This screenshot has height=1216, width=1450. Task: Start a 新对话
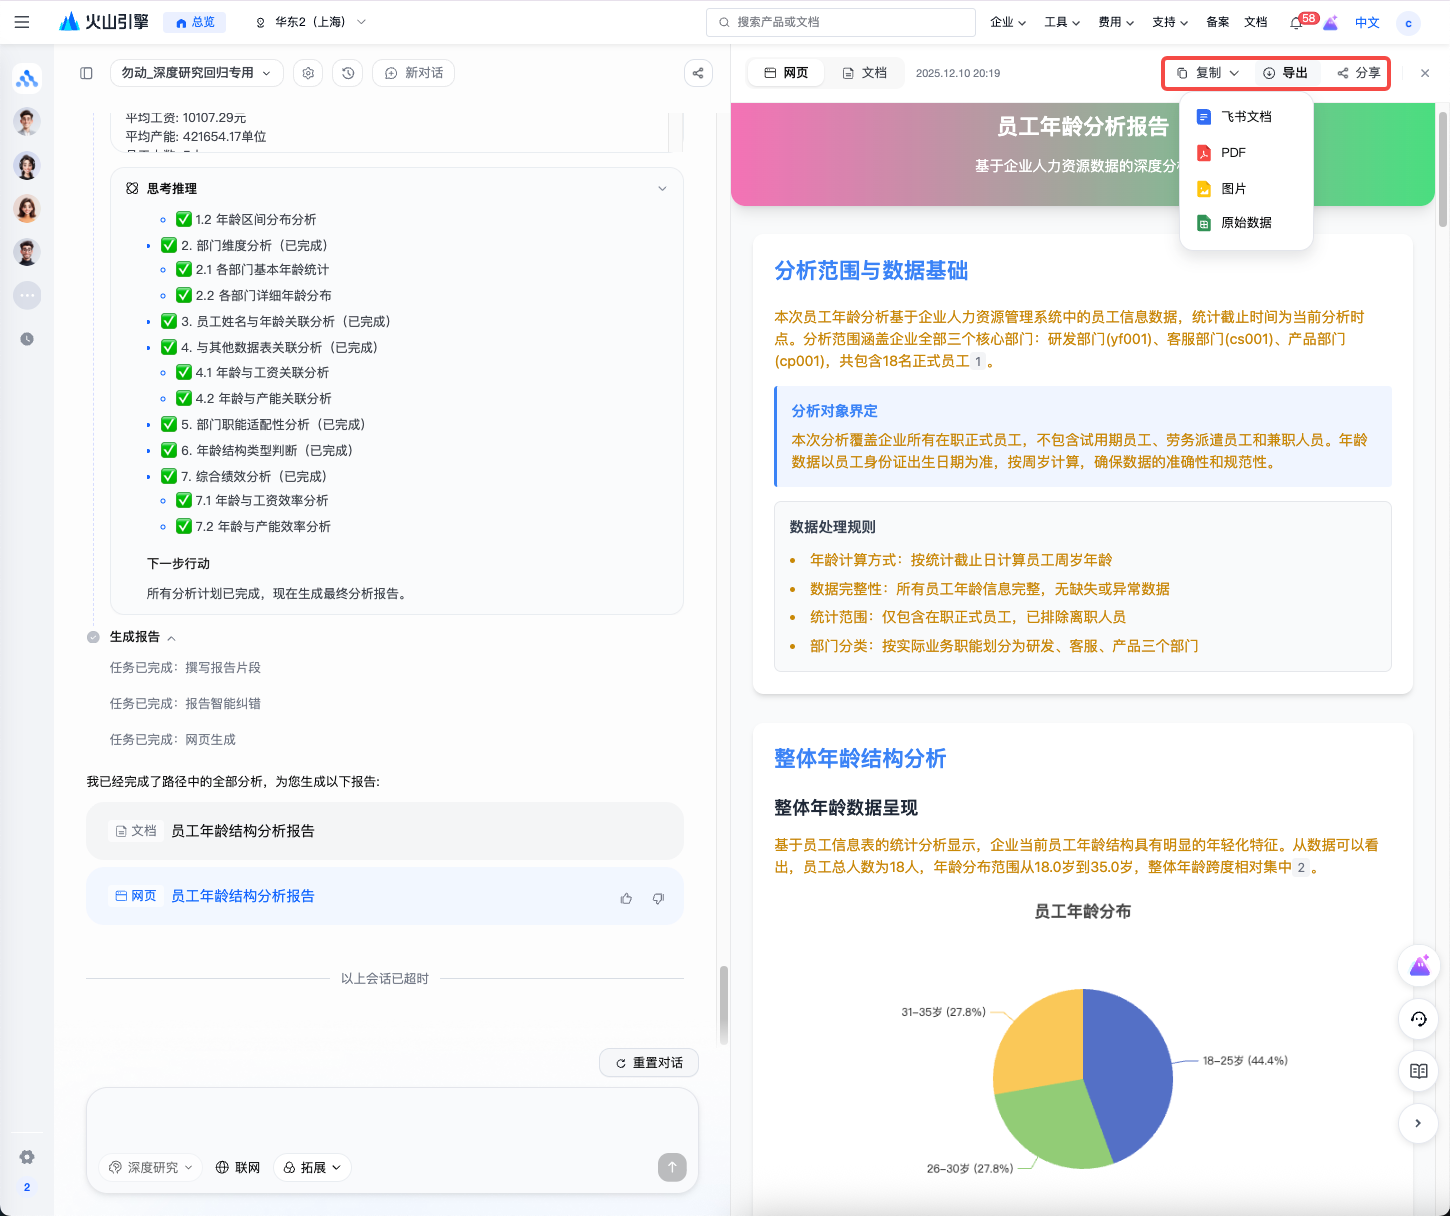tap(414, 73)
